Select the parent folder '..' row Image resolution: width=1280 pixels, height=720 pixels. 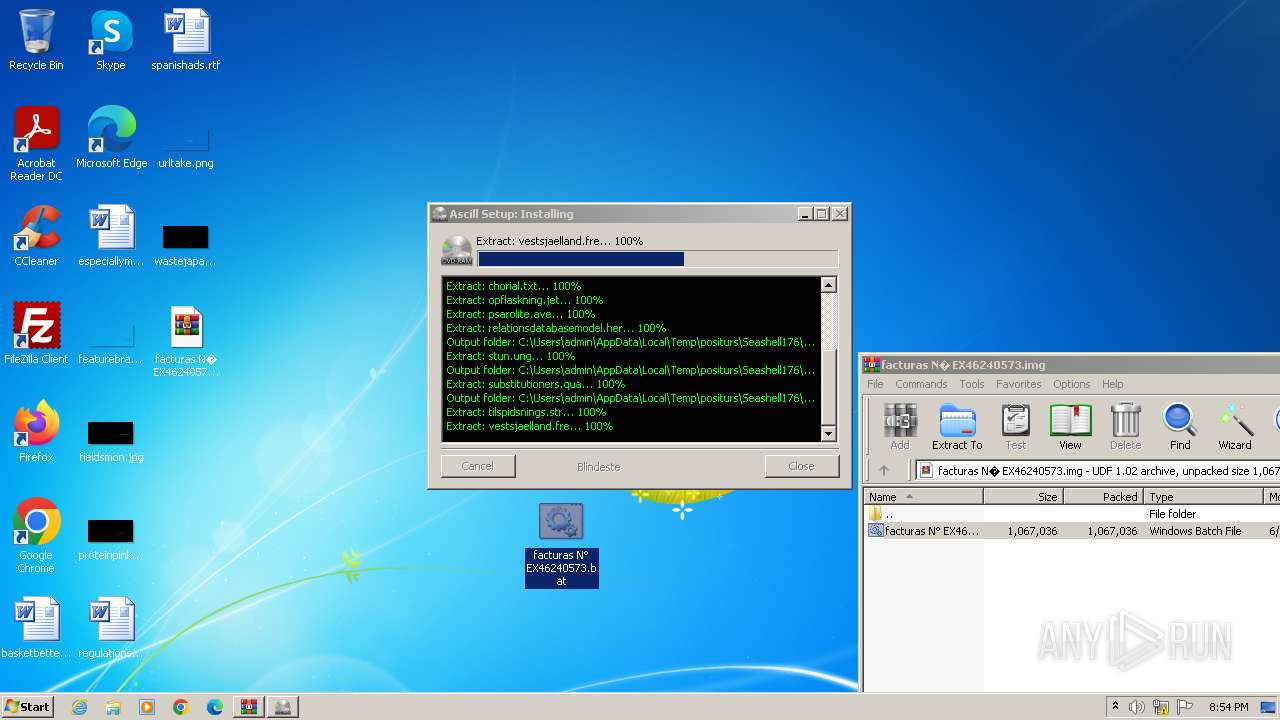[x=1072, y=514]
